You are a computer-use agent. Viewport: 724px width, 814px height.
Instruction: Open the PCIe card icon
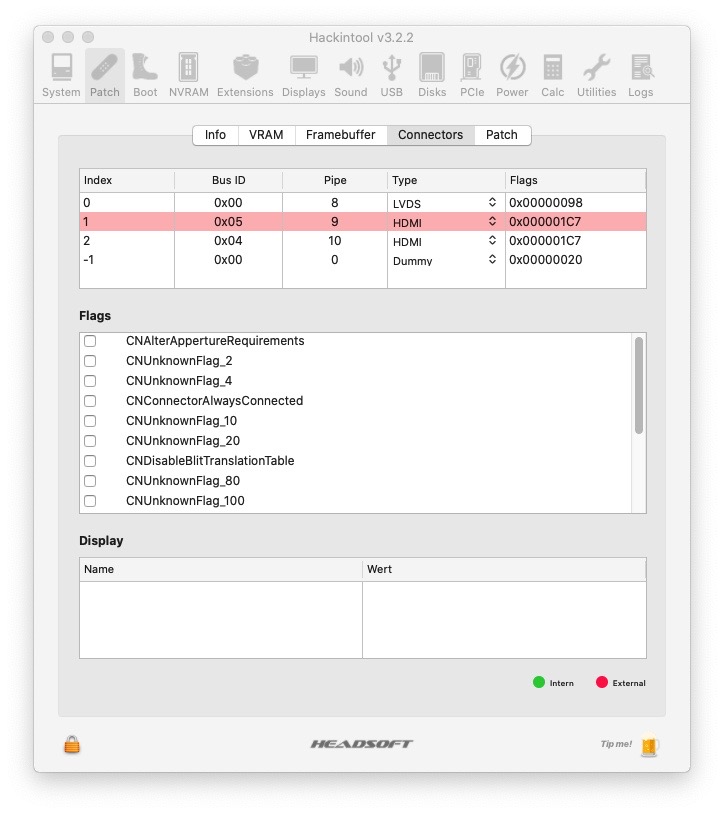[472, 67]
